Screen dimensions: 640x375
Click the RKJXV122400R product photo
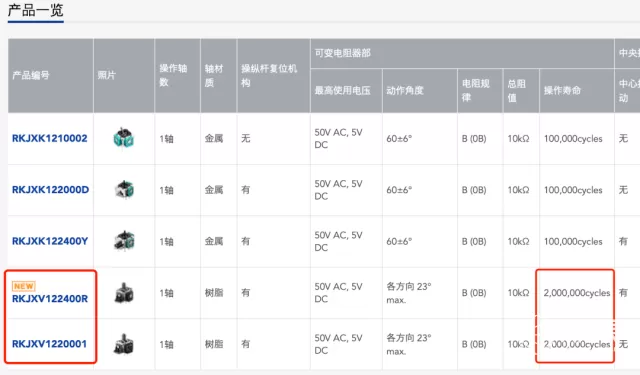point(124,293)
